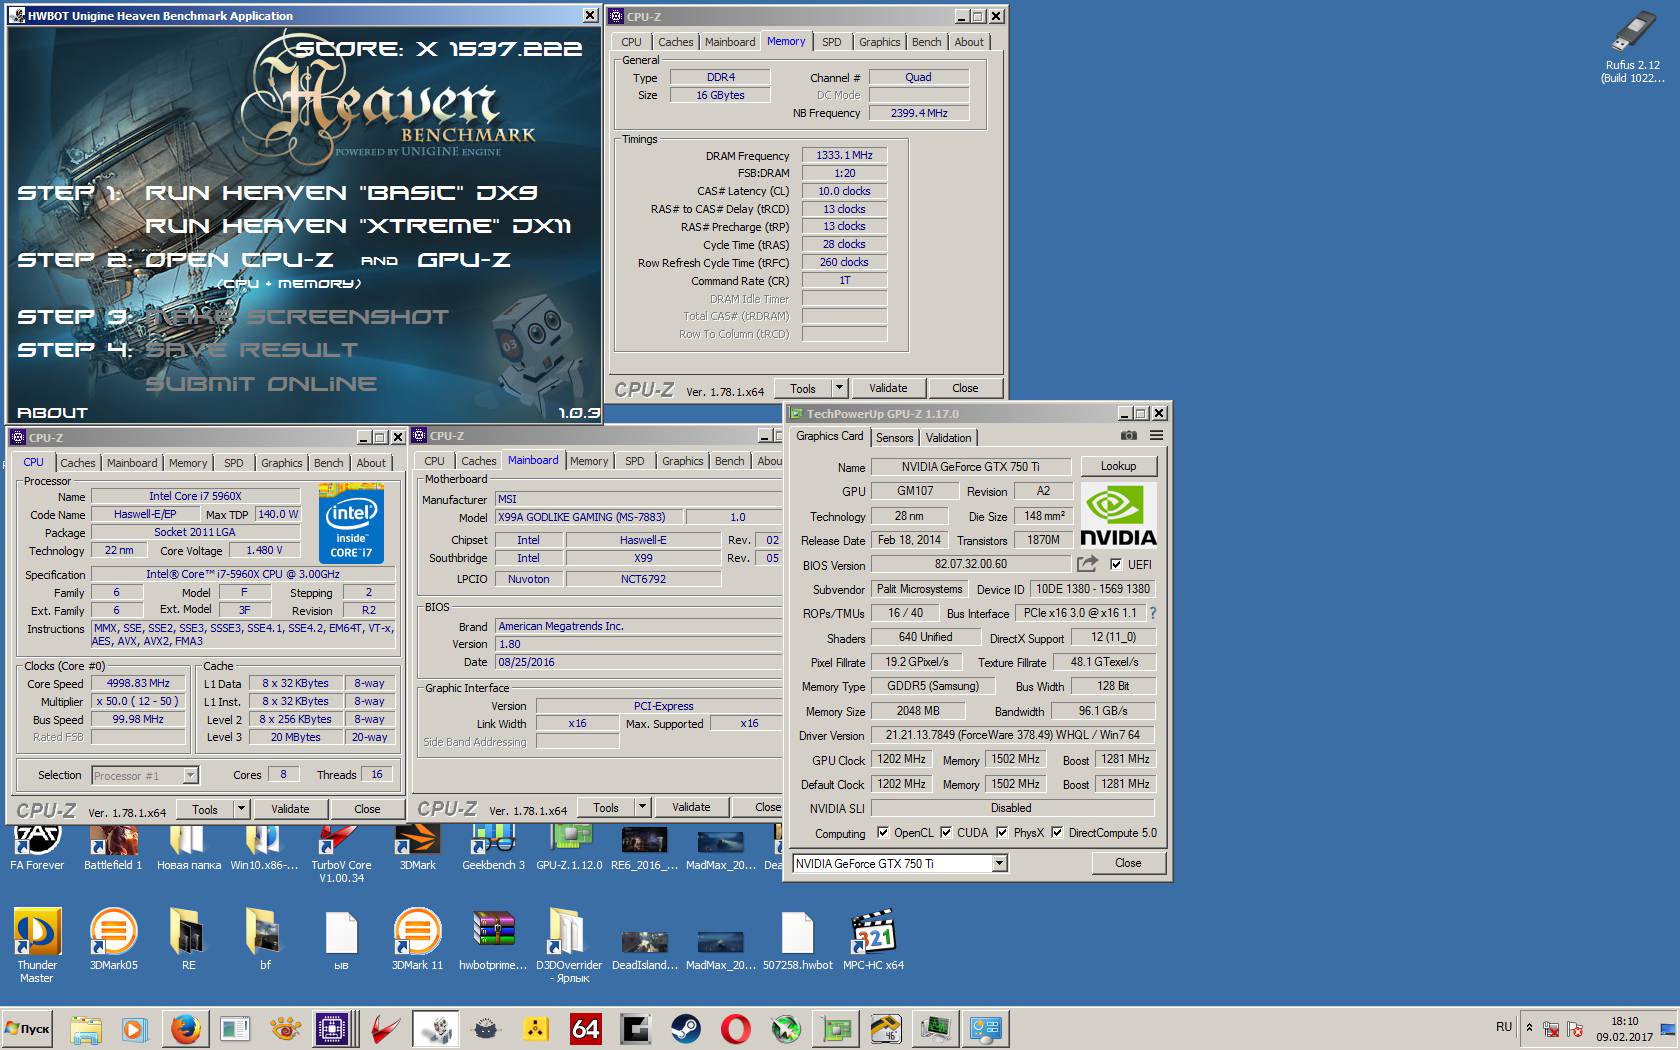Click Save Result in Heaven Benchmark
1680x1050 pixels.
click(x=251, y=350)
